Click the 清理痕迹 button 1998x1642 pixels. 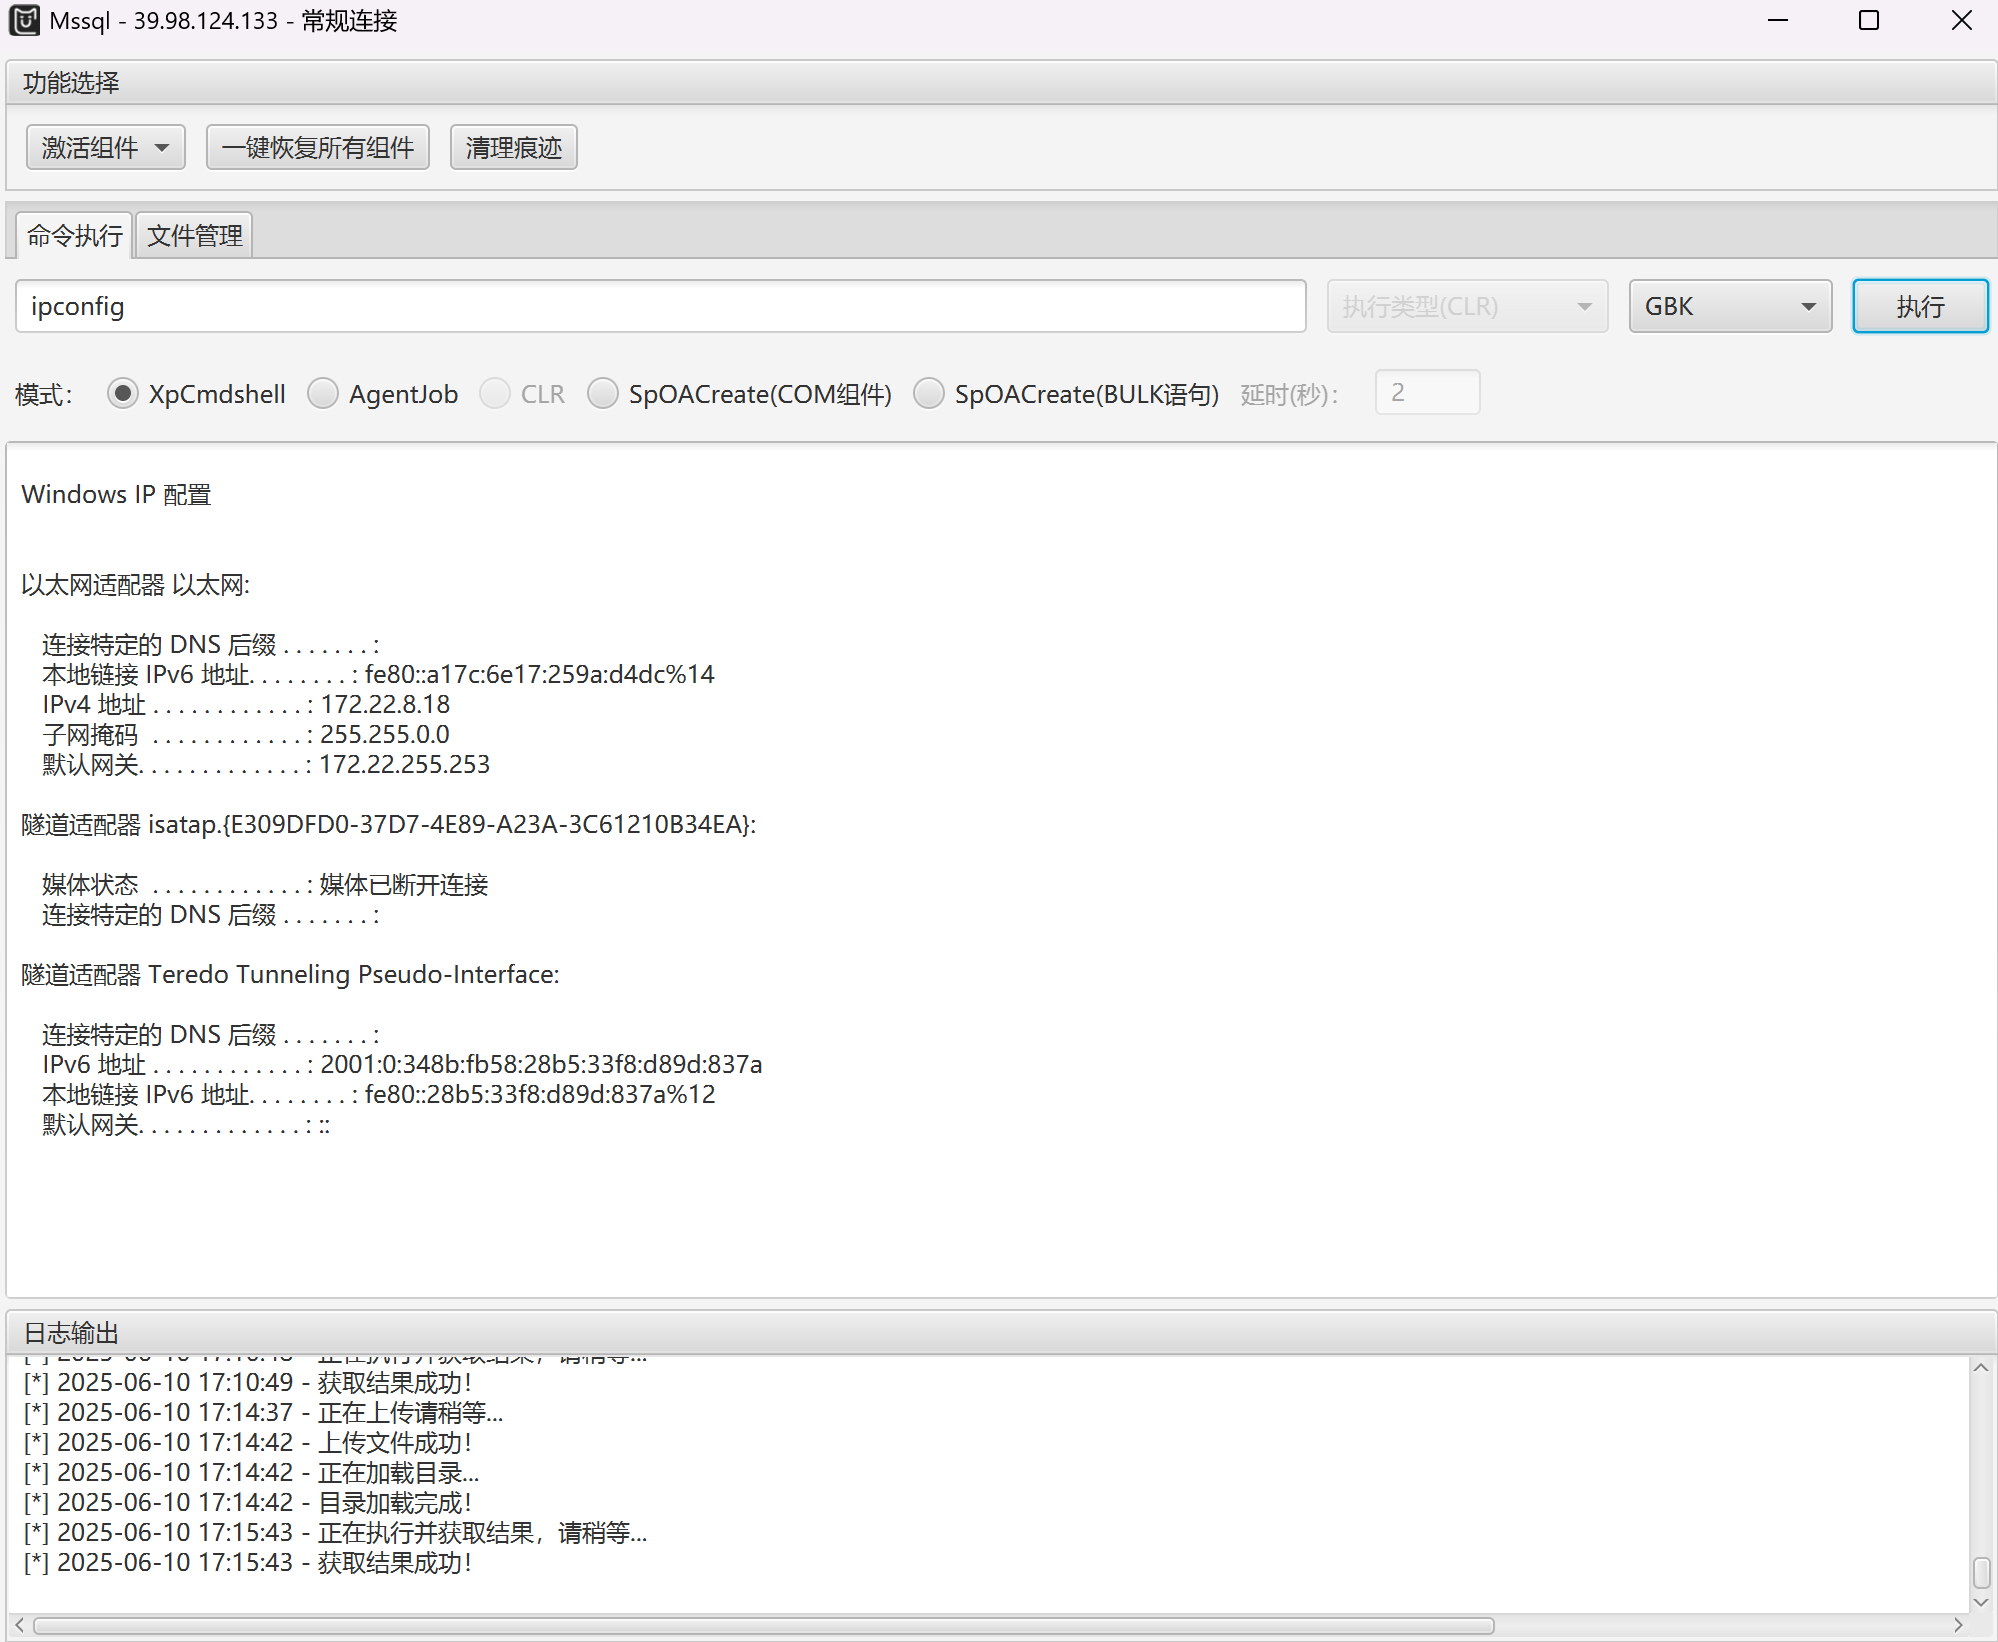click(x=513, y=148)
